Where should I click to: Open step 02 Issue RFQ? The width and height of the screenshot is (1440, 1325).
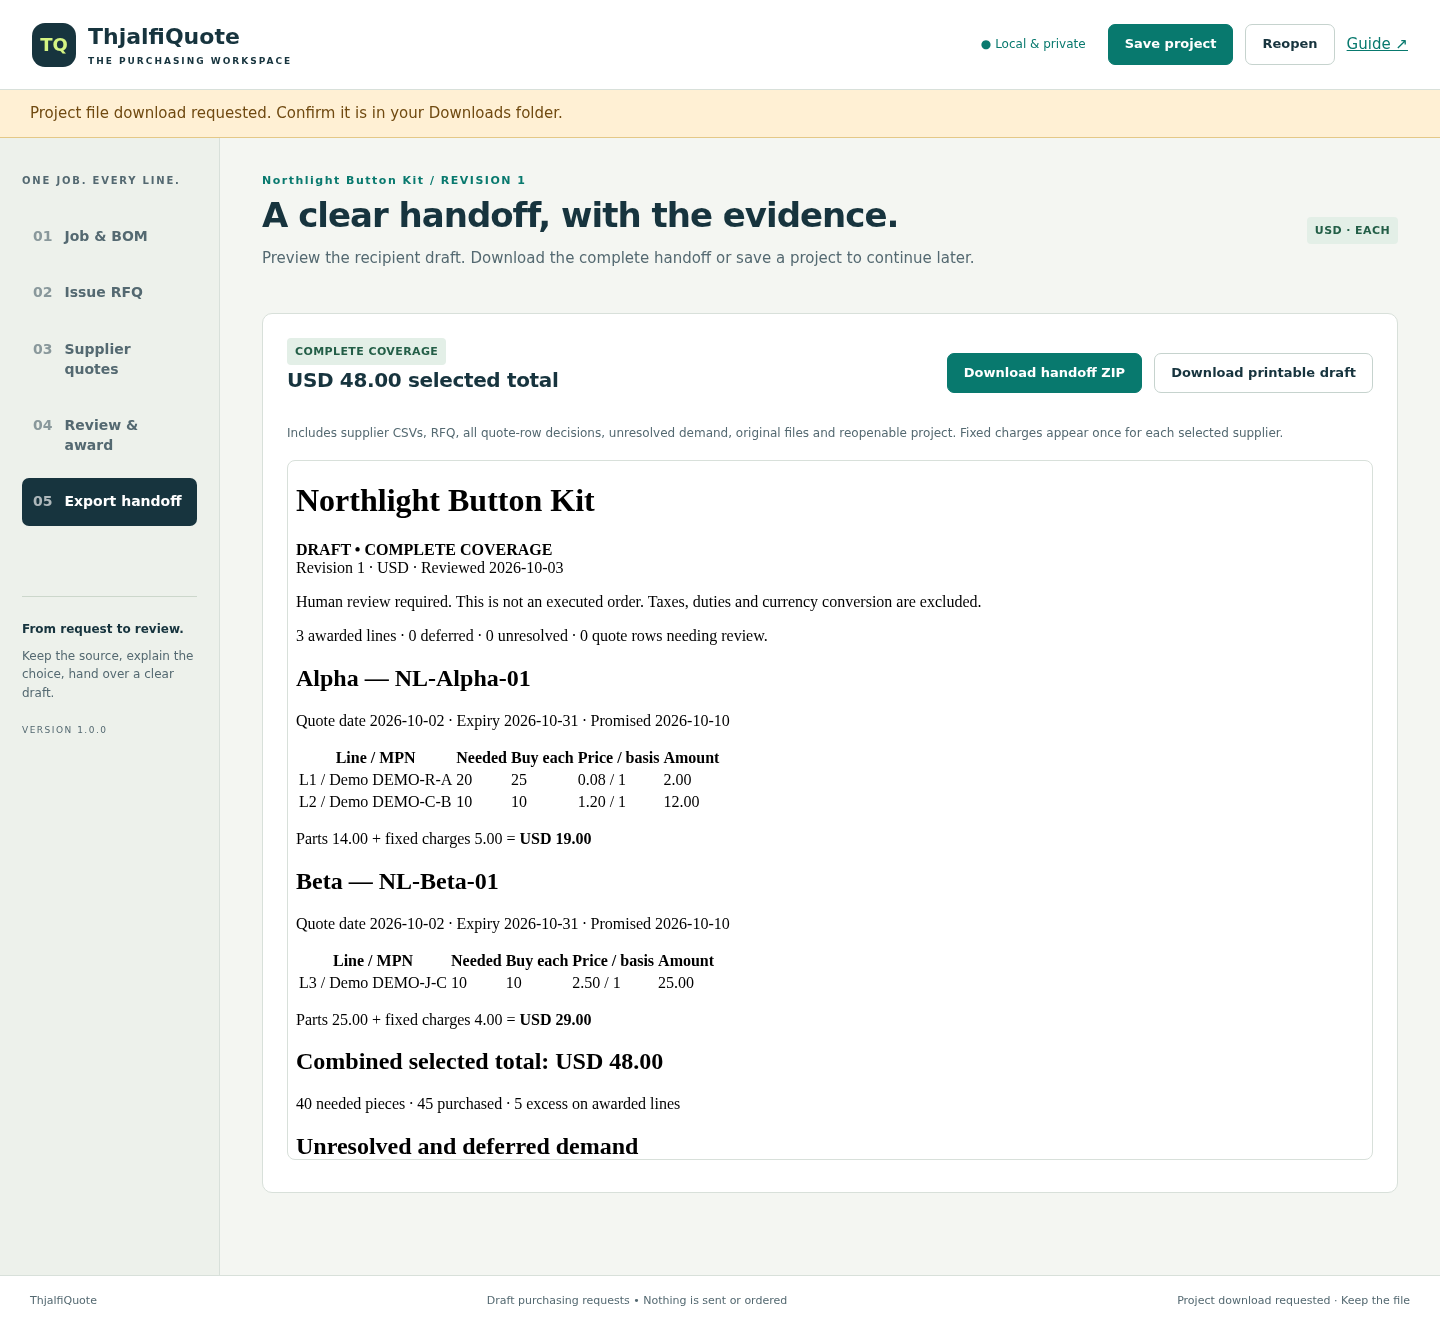(109, 292)
